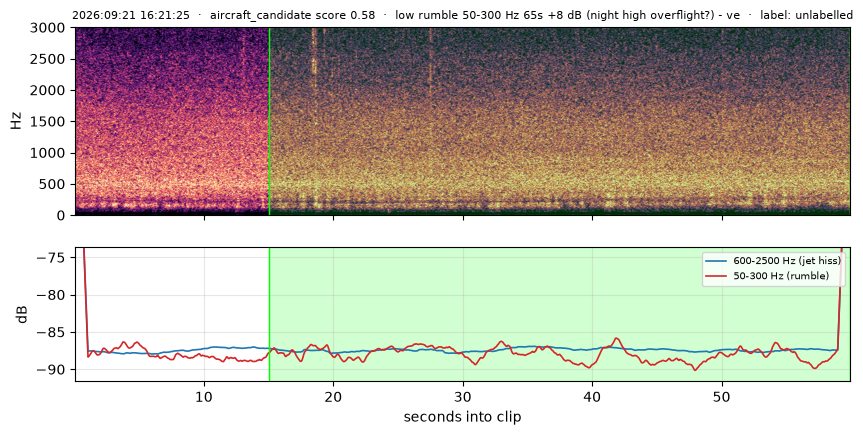Click the '-80' dB tick label

tap(51, 295)
